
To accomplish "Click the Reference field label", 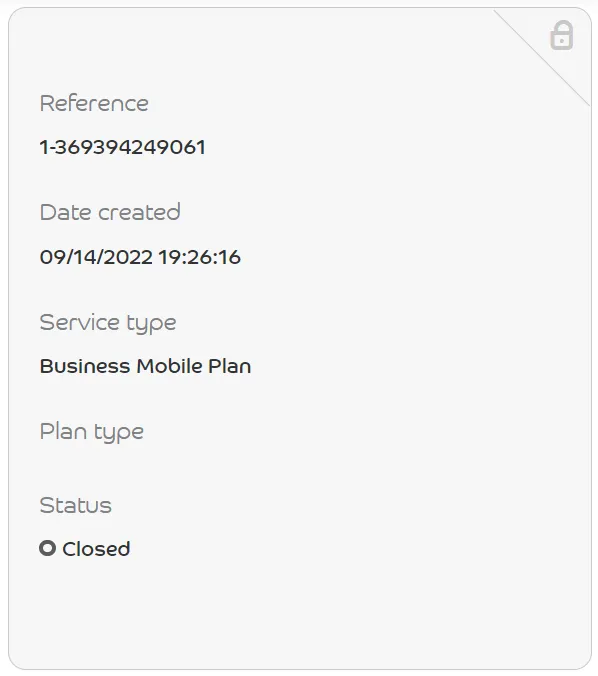I will click(x=94, y=103).
